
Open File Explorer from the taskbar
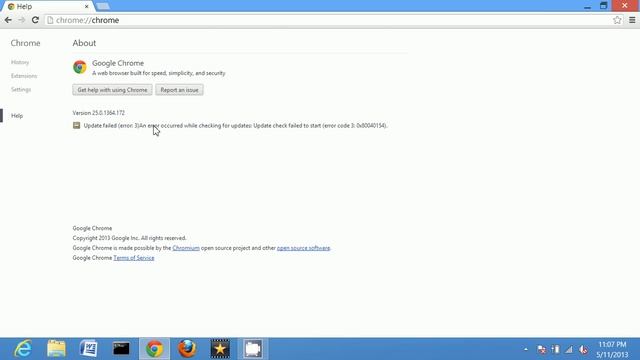point(56,349)
